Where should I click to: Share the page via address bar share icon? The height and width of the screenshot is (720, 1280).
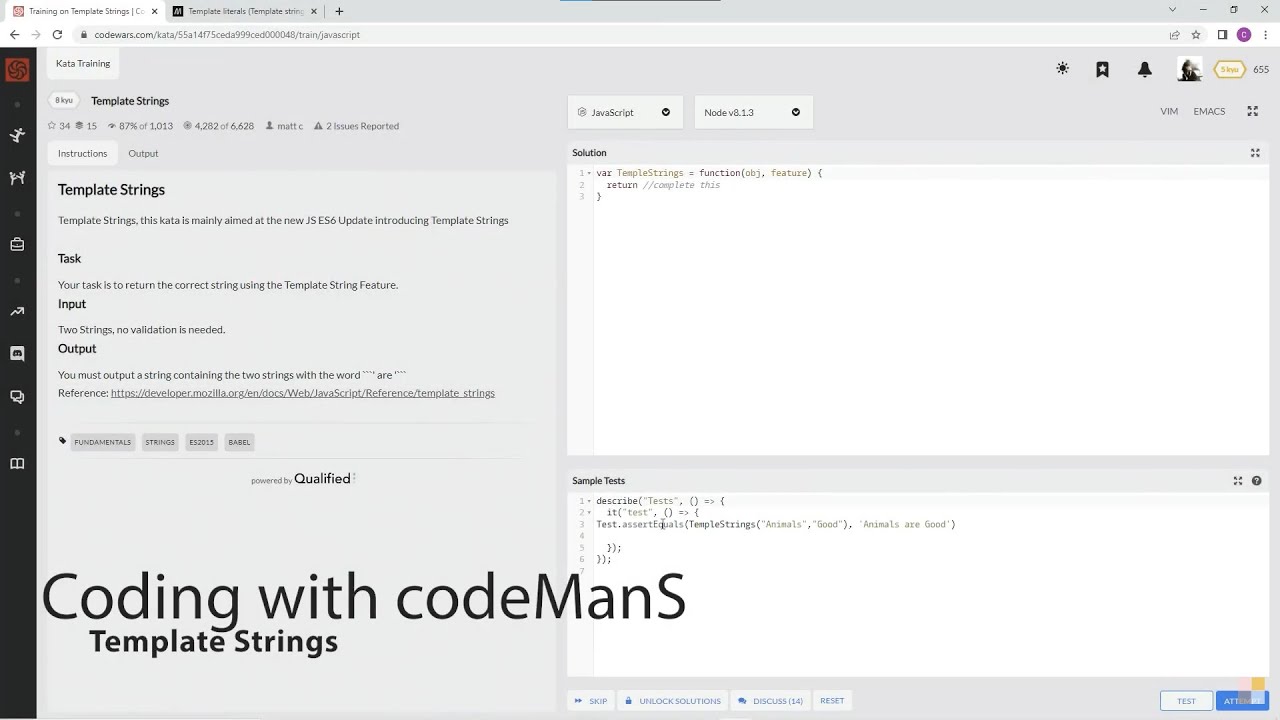click(x=1174, y=34)
